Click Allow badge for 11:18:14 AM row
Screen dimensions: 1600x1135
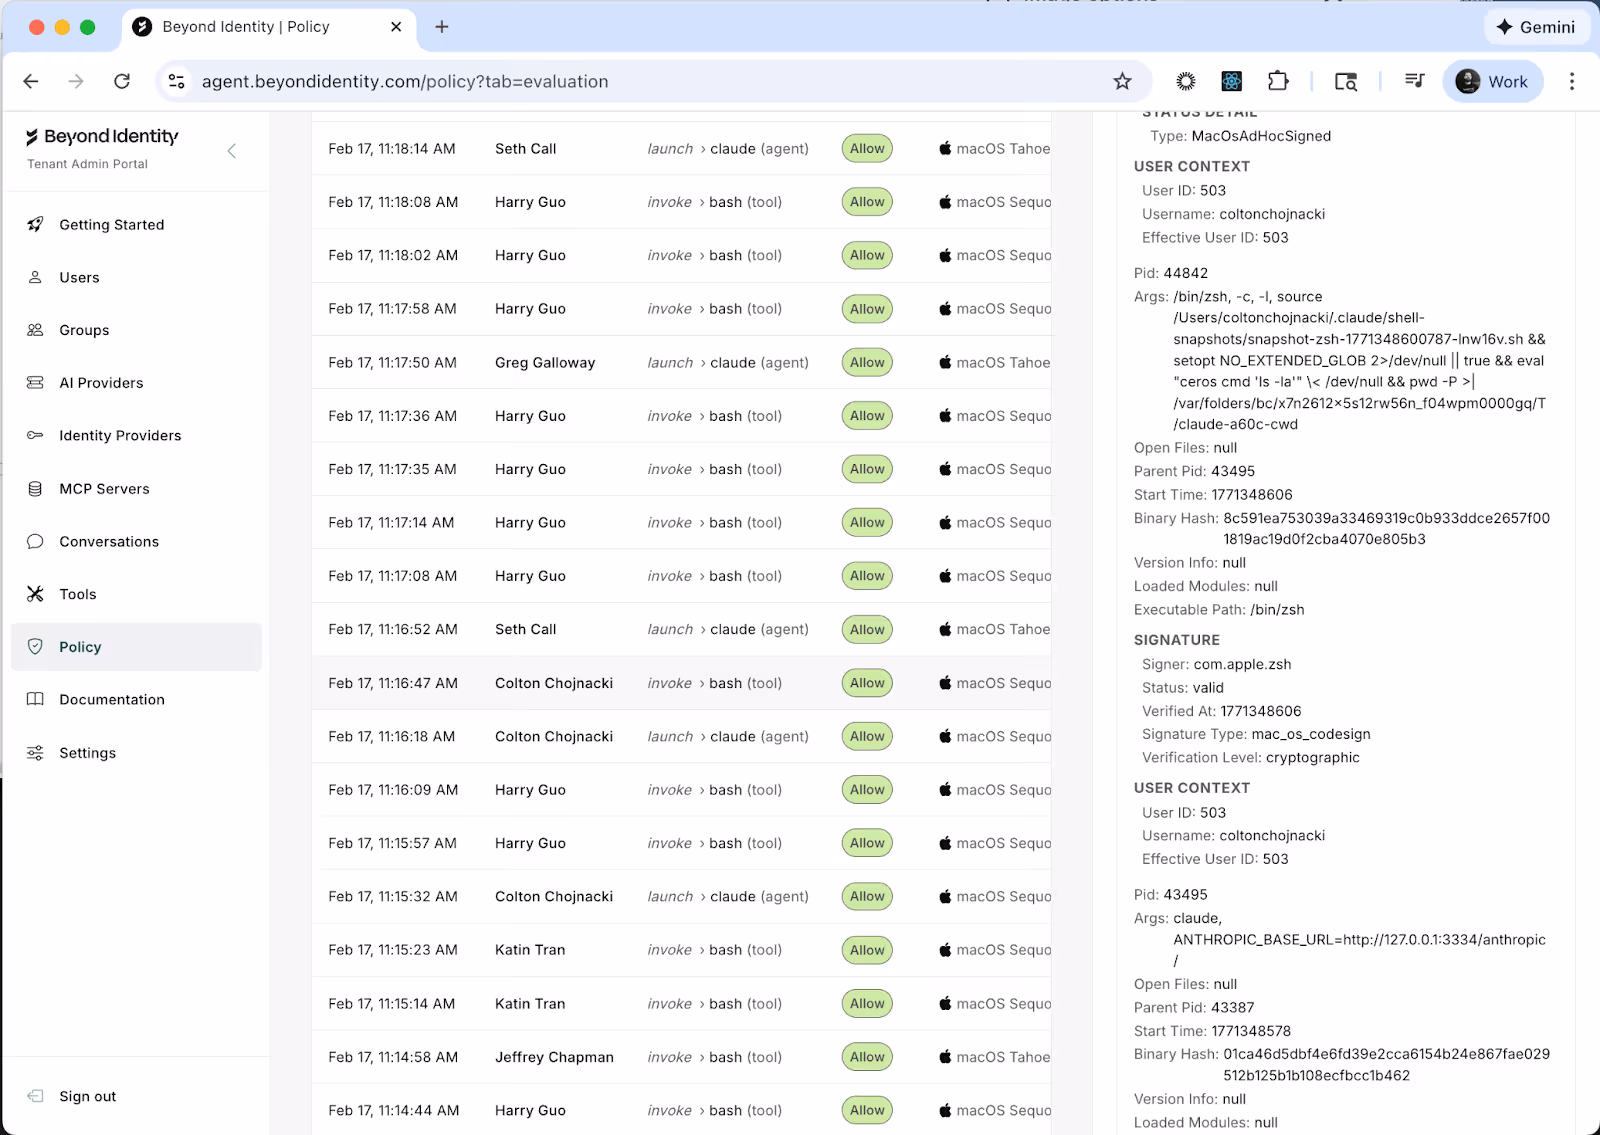pos(867,148)
